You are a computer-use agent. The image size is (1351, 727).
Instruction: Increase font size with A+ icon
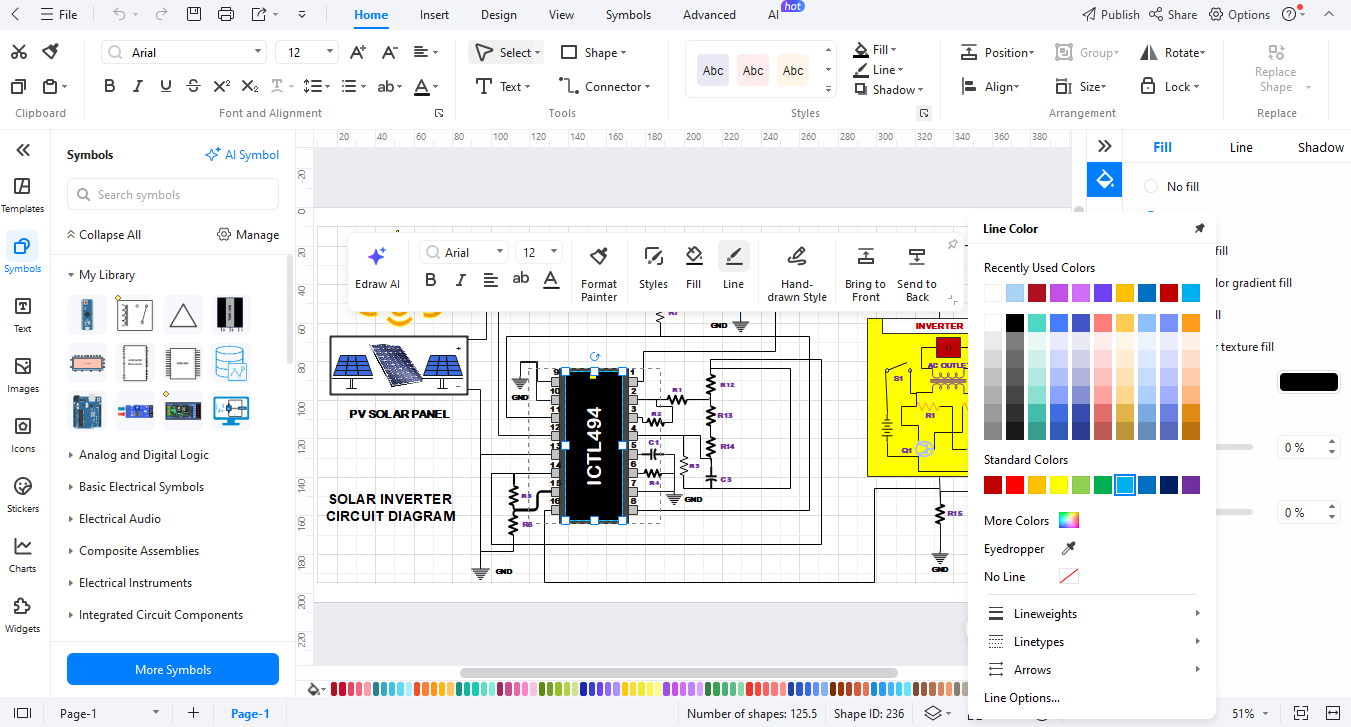(357, 52)
